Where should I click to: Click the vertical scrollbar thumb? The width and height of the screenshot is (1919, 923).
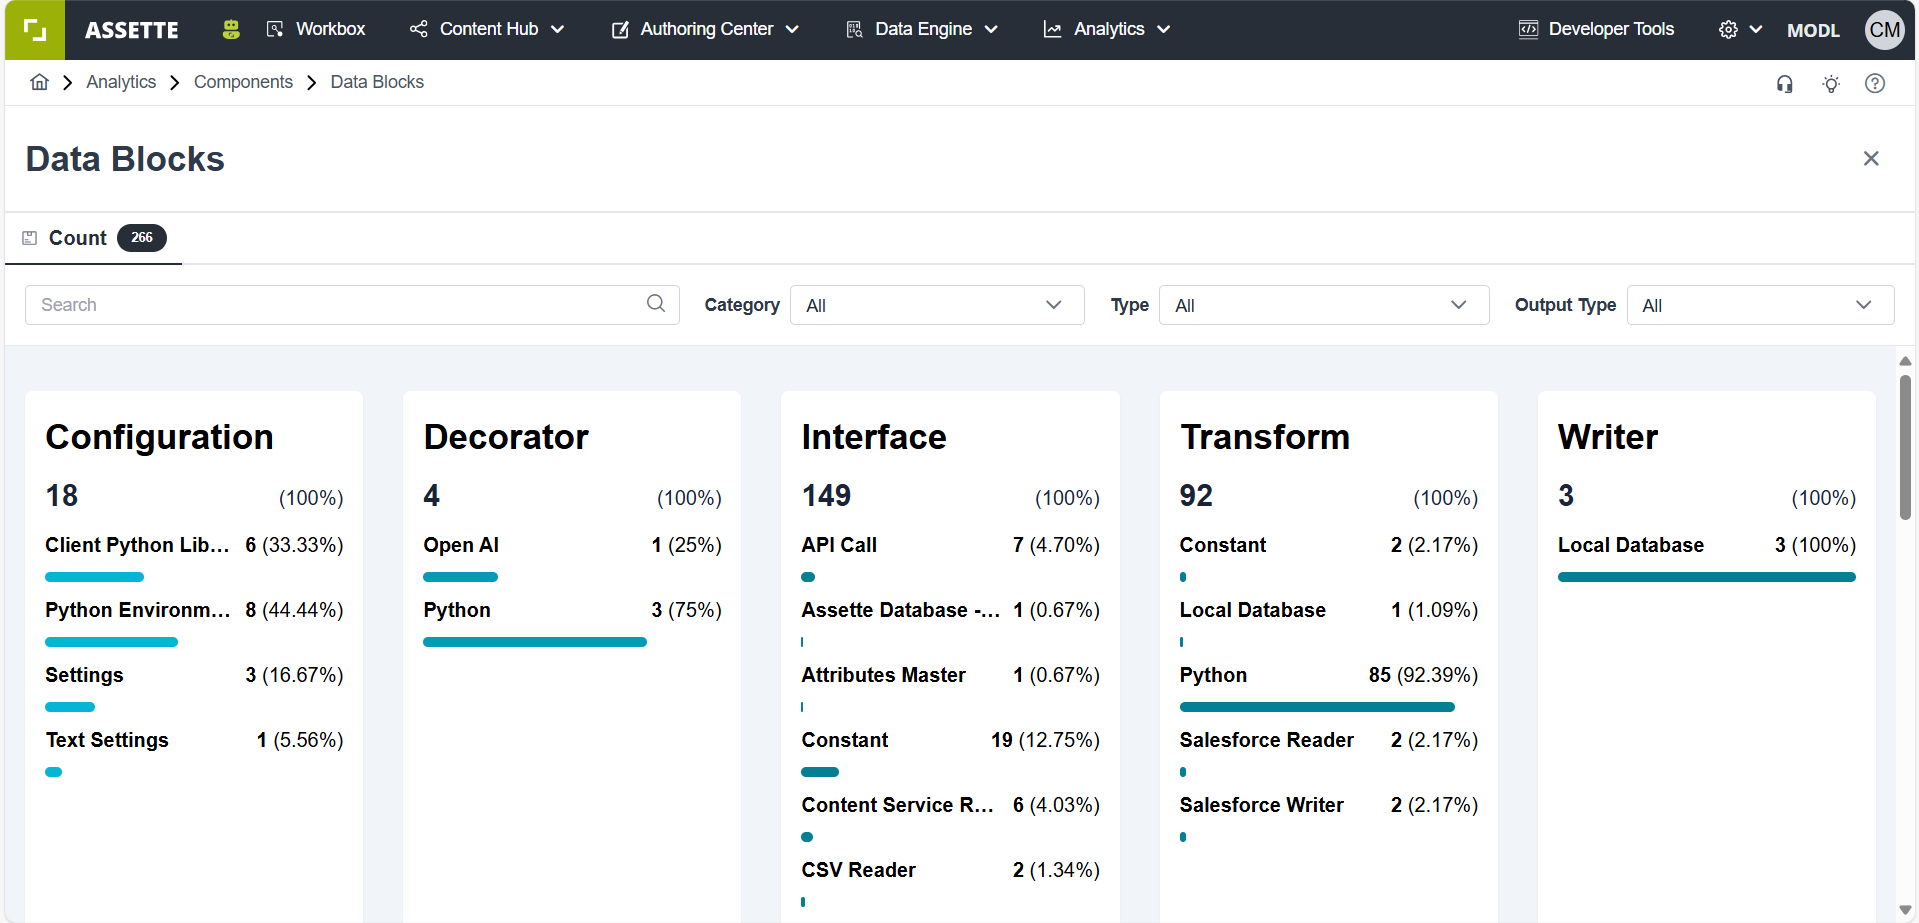click(1905, 447)
